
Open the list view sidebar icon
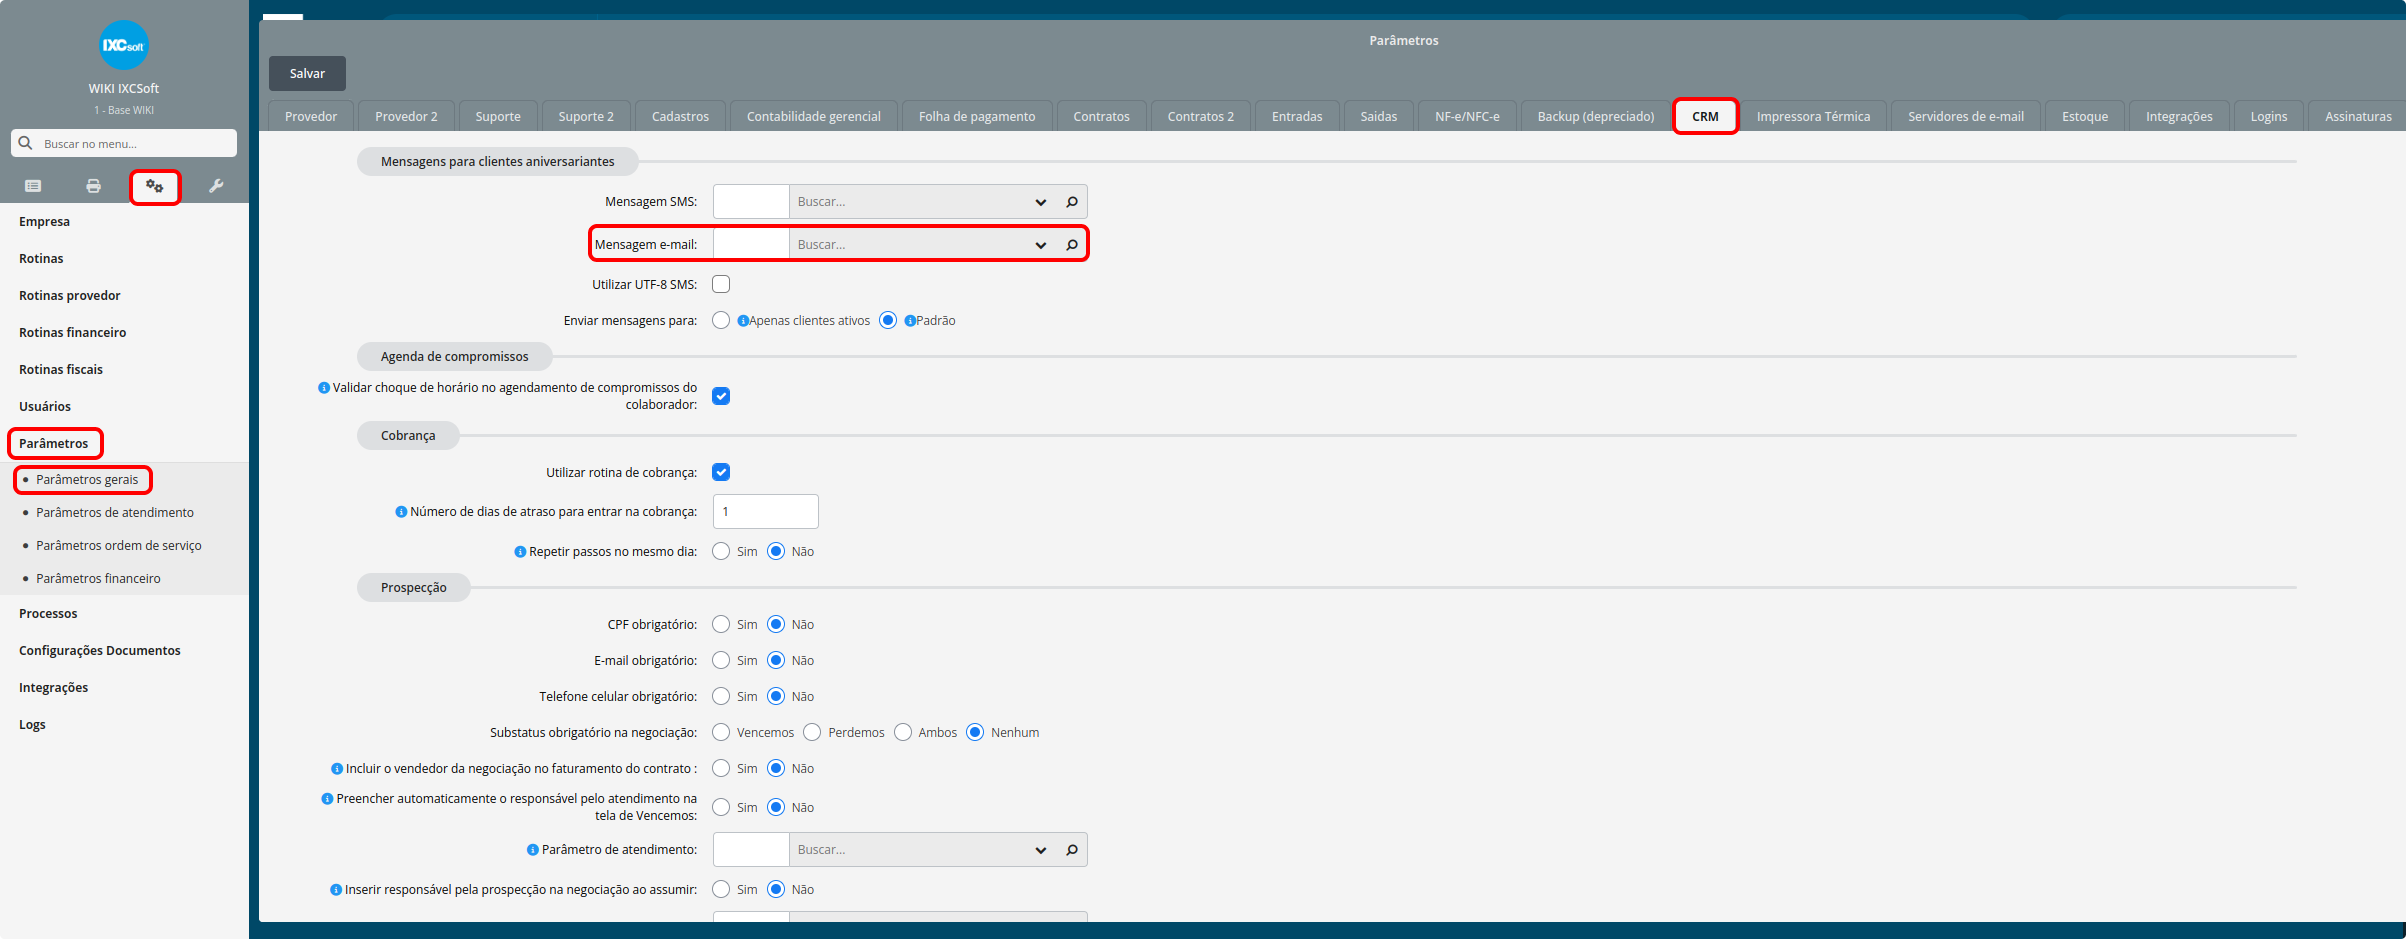[33, 186]
